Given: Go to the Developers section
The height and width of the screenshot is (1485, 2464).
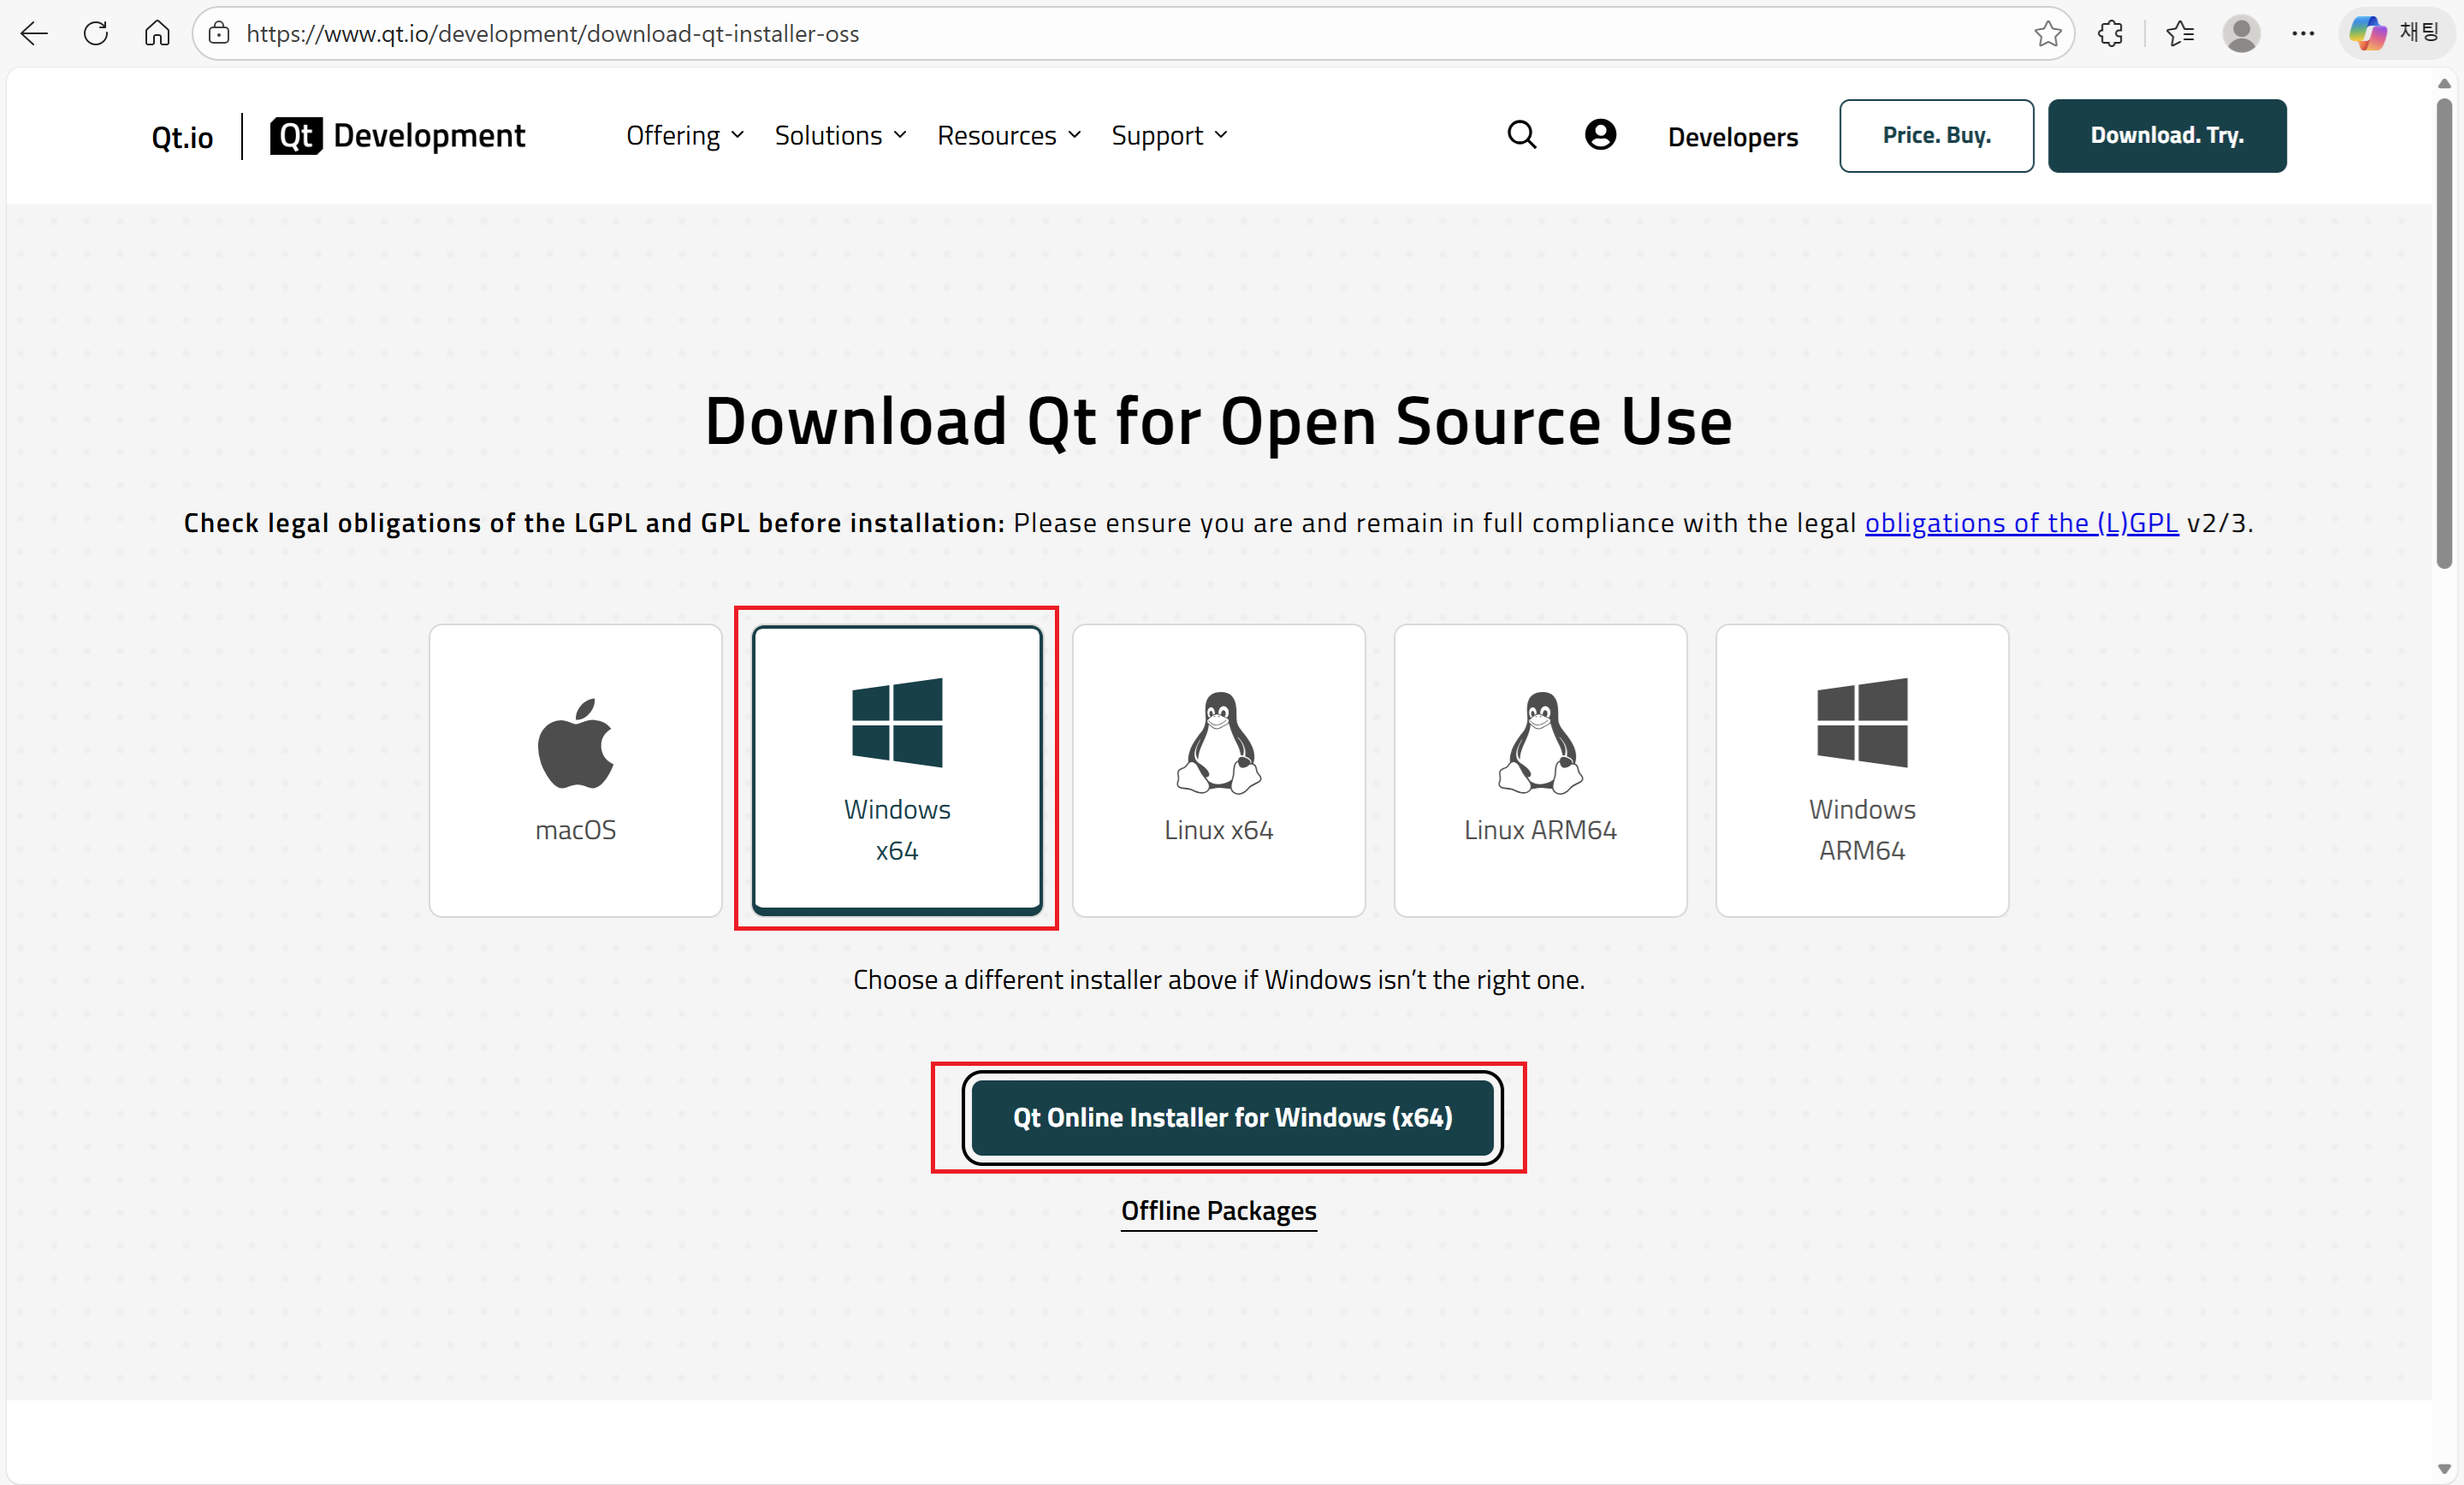Looking at the screenshot, I should pyautogui.click(x=1732, y=136).
